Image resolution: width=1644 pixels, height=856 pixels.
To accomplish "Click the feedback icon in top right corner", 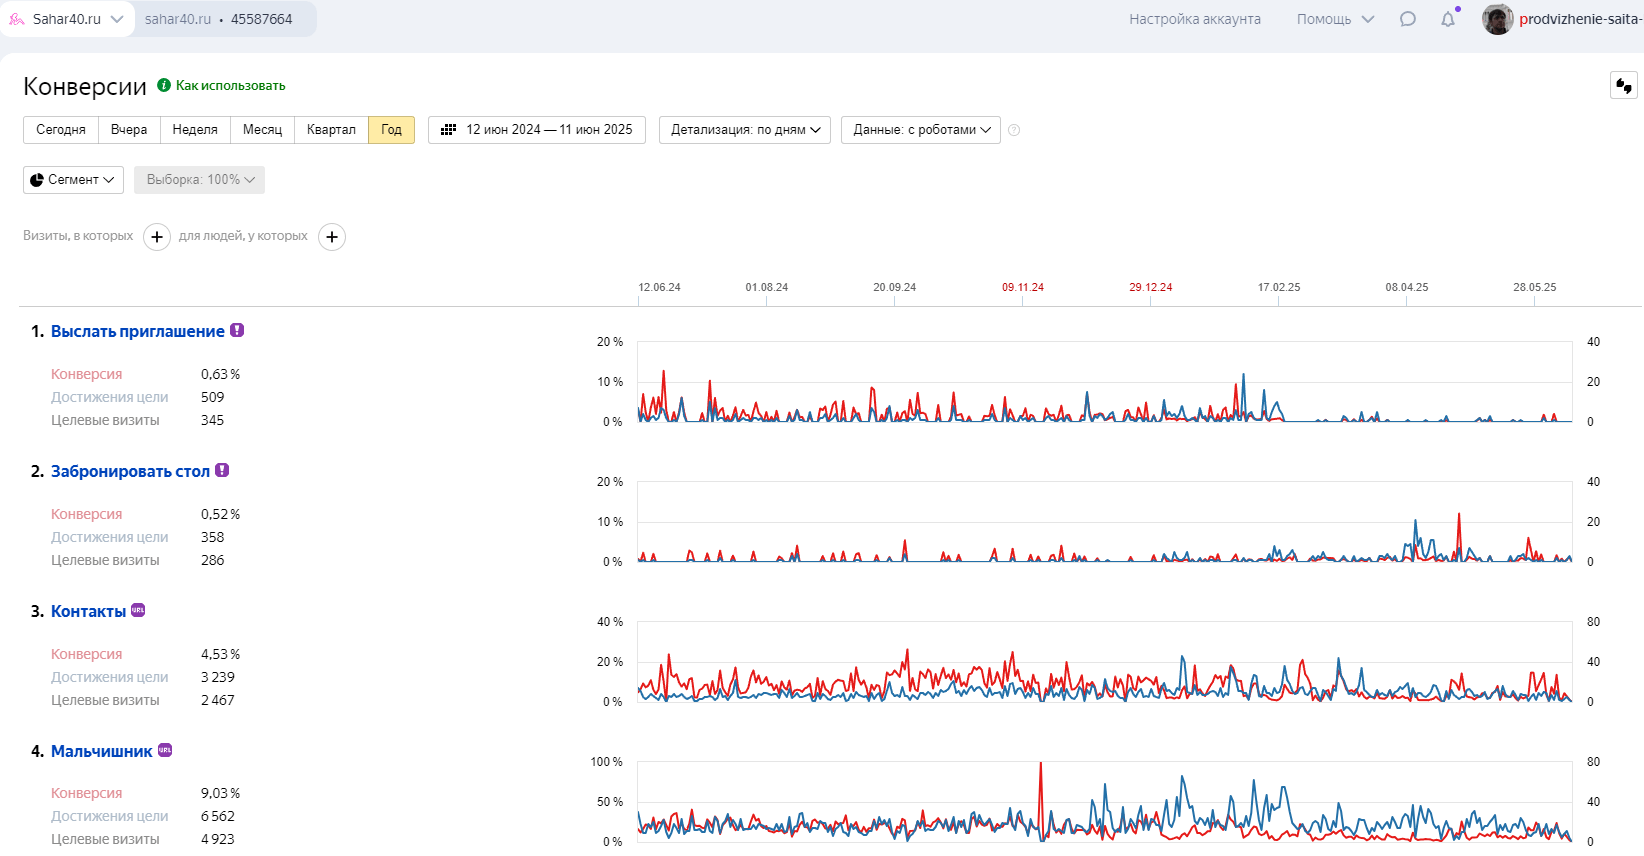I will click(1623, 86).
